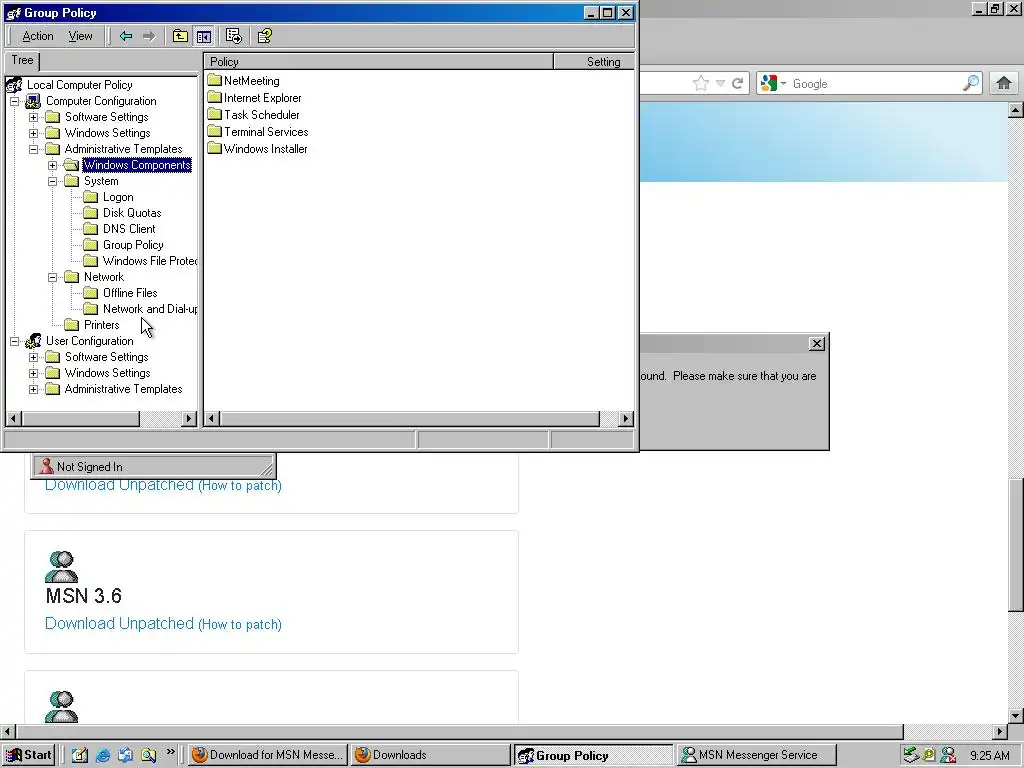1024x768 pixels.
Task: Click the Windows Installer folder icon
Action: click(215, 148)
